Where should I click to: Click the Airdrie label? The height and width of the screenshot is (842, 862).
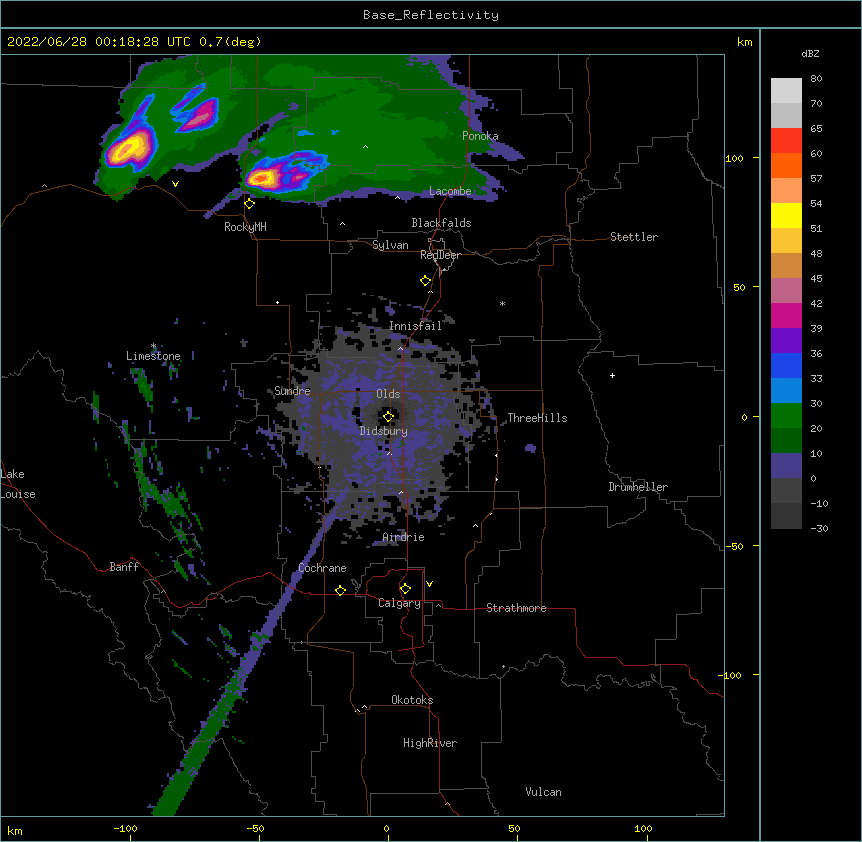click(404, 537)
